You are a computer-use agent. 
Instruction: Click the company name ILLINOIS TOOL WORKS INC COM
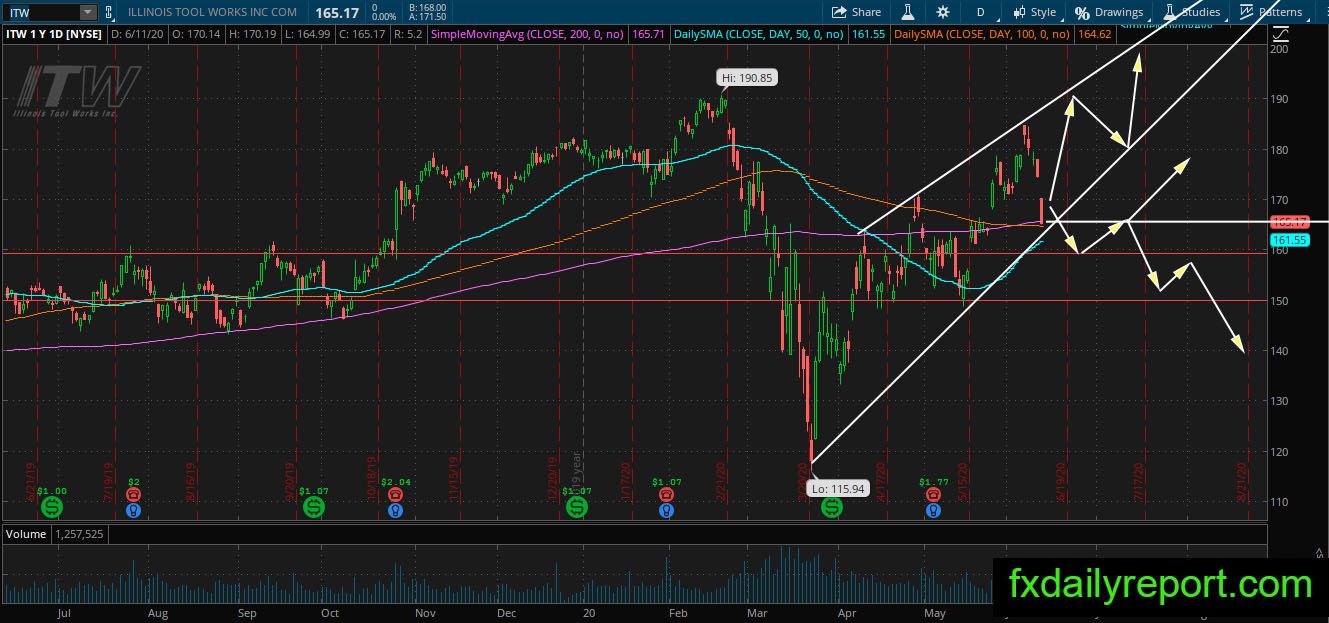coord(213,12)
